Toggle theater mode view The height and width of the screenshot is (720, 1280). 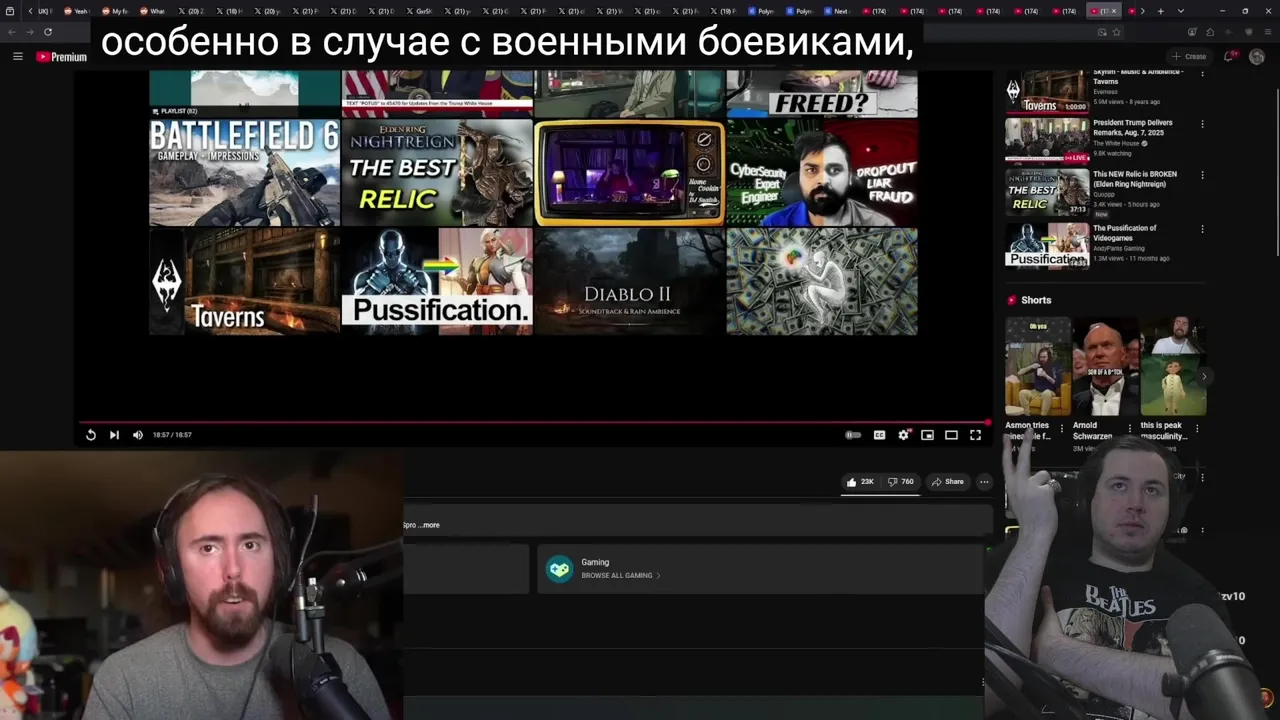pos(951,435)
